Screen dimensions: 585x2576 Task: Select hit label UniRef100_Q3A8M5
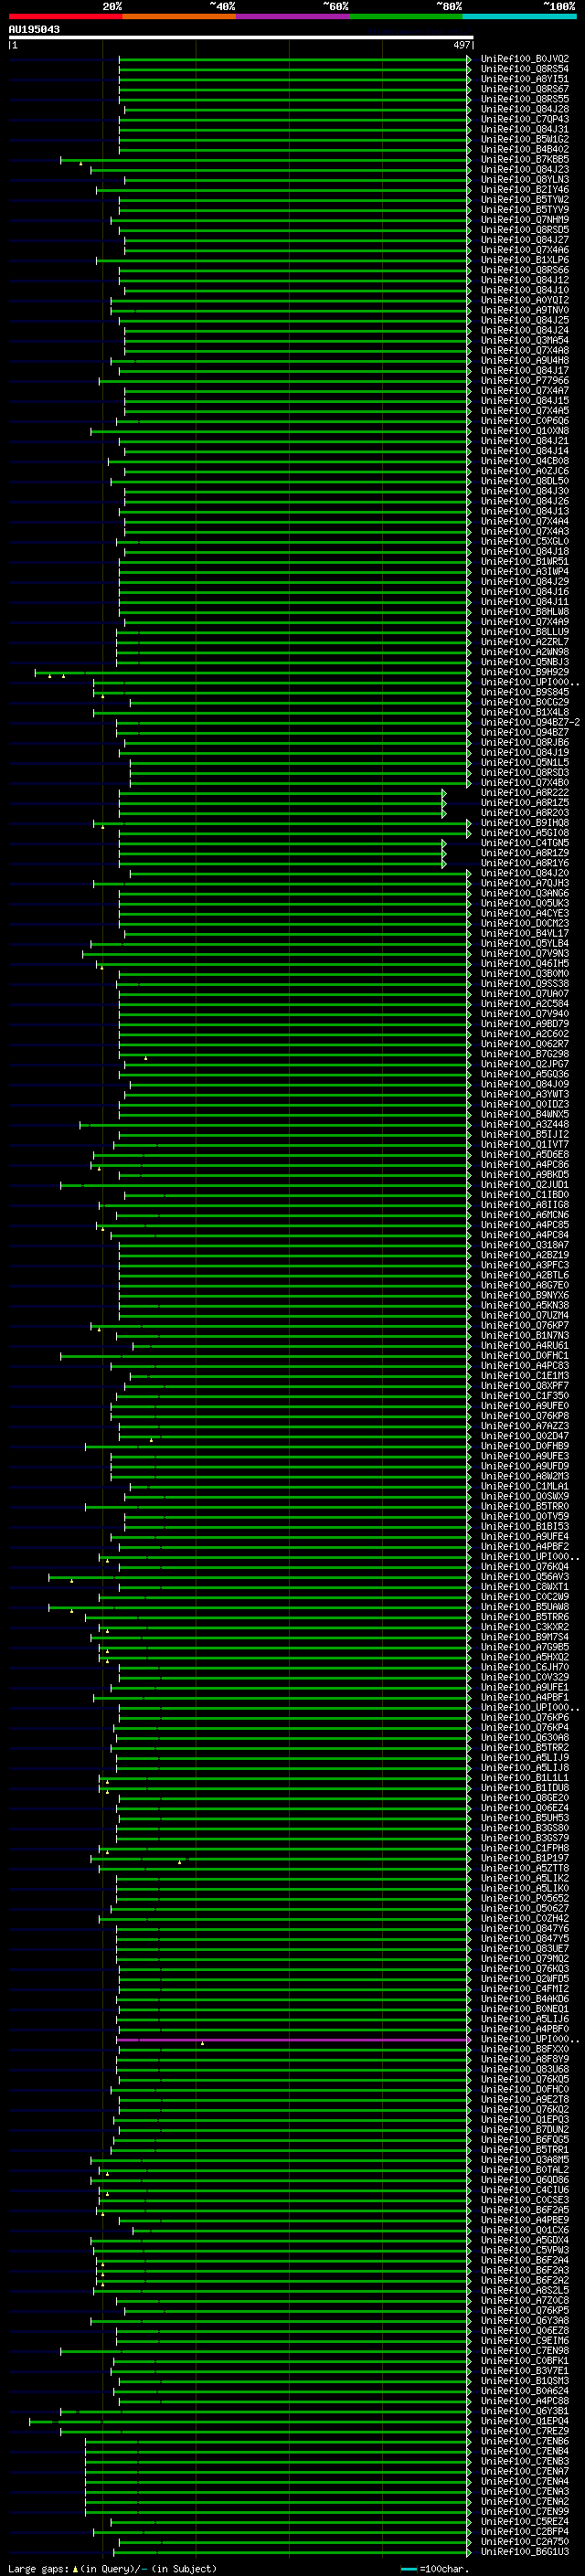(x=525, y=2160)
